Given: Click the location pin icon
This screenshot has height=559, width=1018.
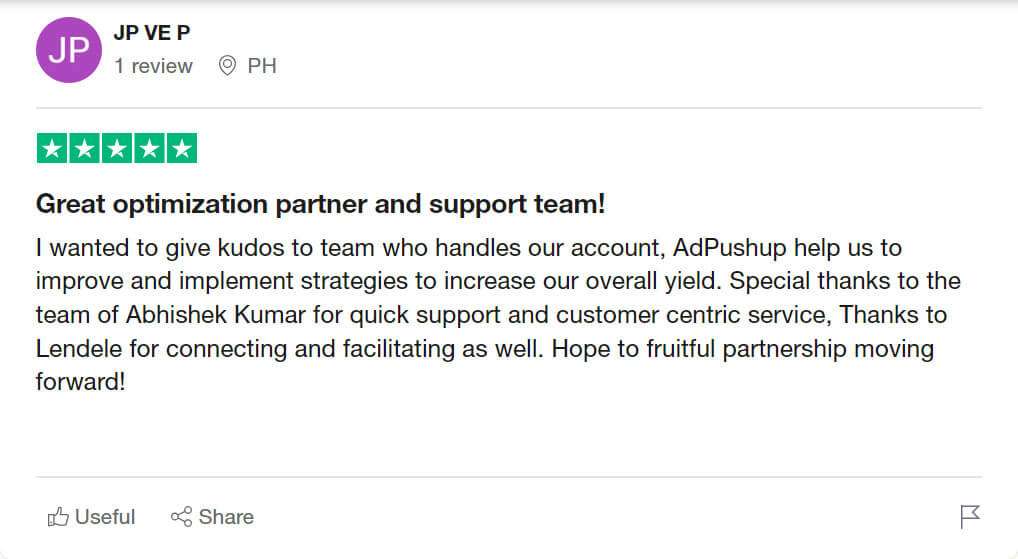Looking at the screenshot, I should (x=227, y=66).
